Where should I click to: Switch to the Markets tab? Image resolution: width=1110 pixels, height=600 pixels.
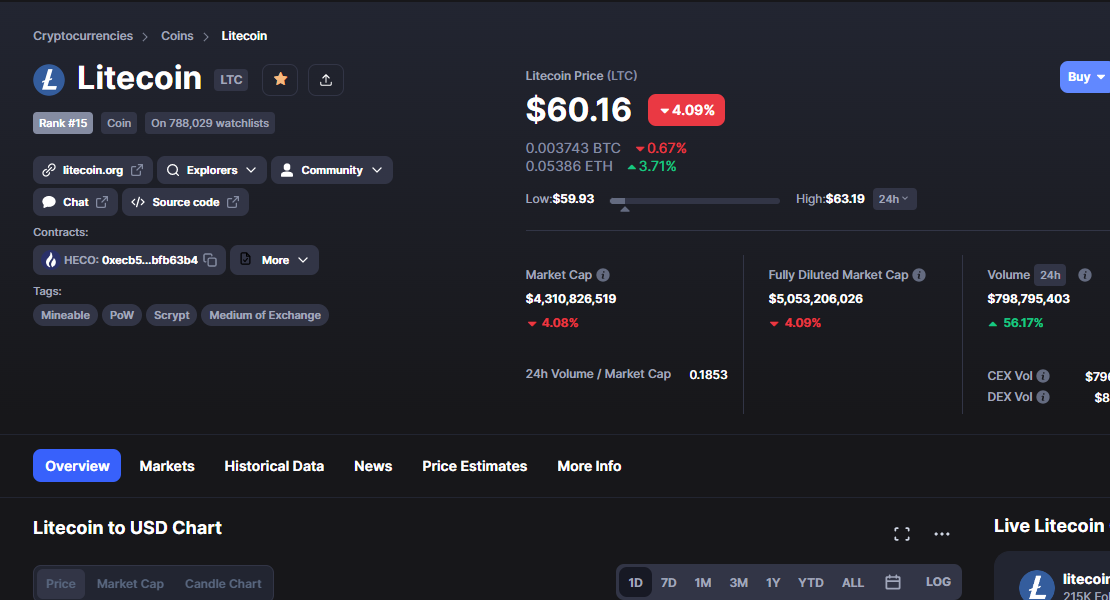(x=167, y=466)
